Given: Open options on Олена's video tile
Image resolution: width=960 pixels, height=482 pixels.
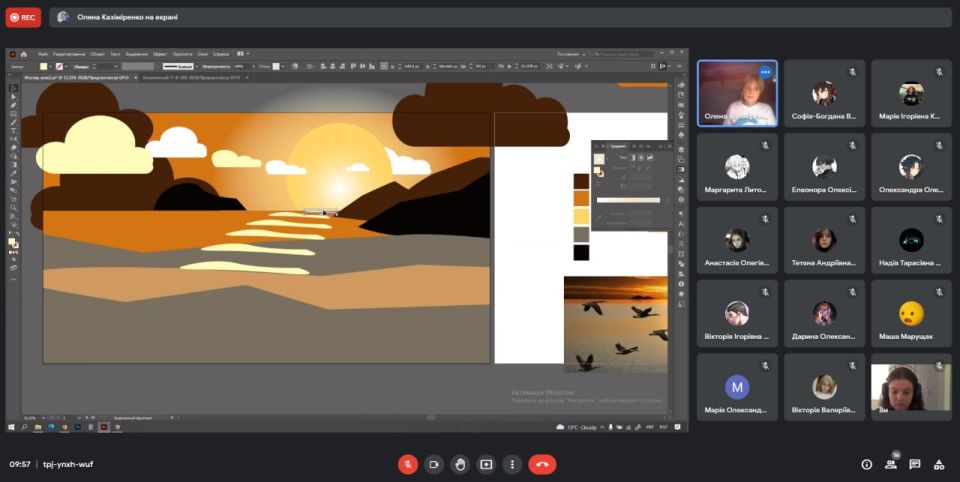Looking at the screenshot, I should pos(765,72).
